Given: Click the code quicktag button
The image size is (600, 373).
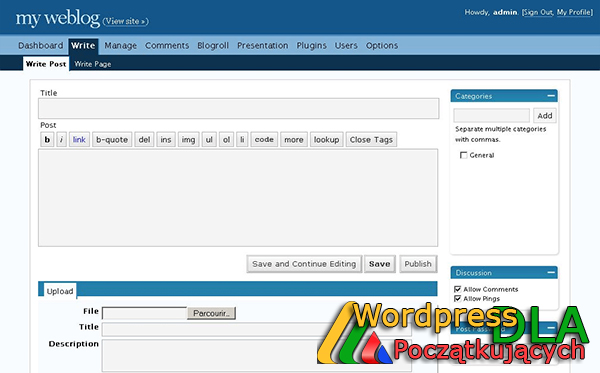Looking at the screenshot, I should [264, 140].
